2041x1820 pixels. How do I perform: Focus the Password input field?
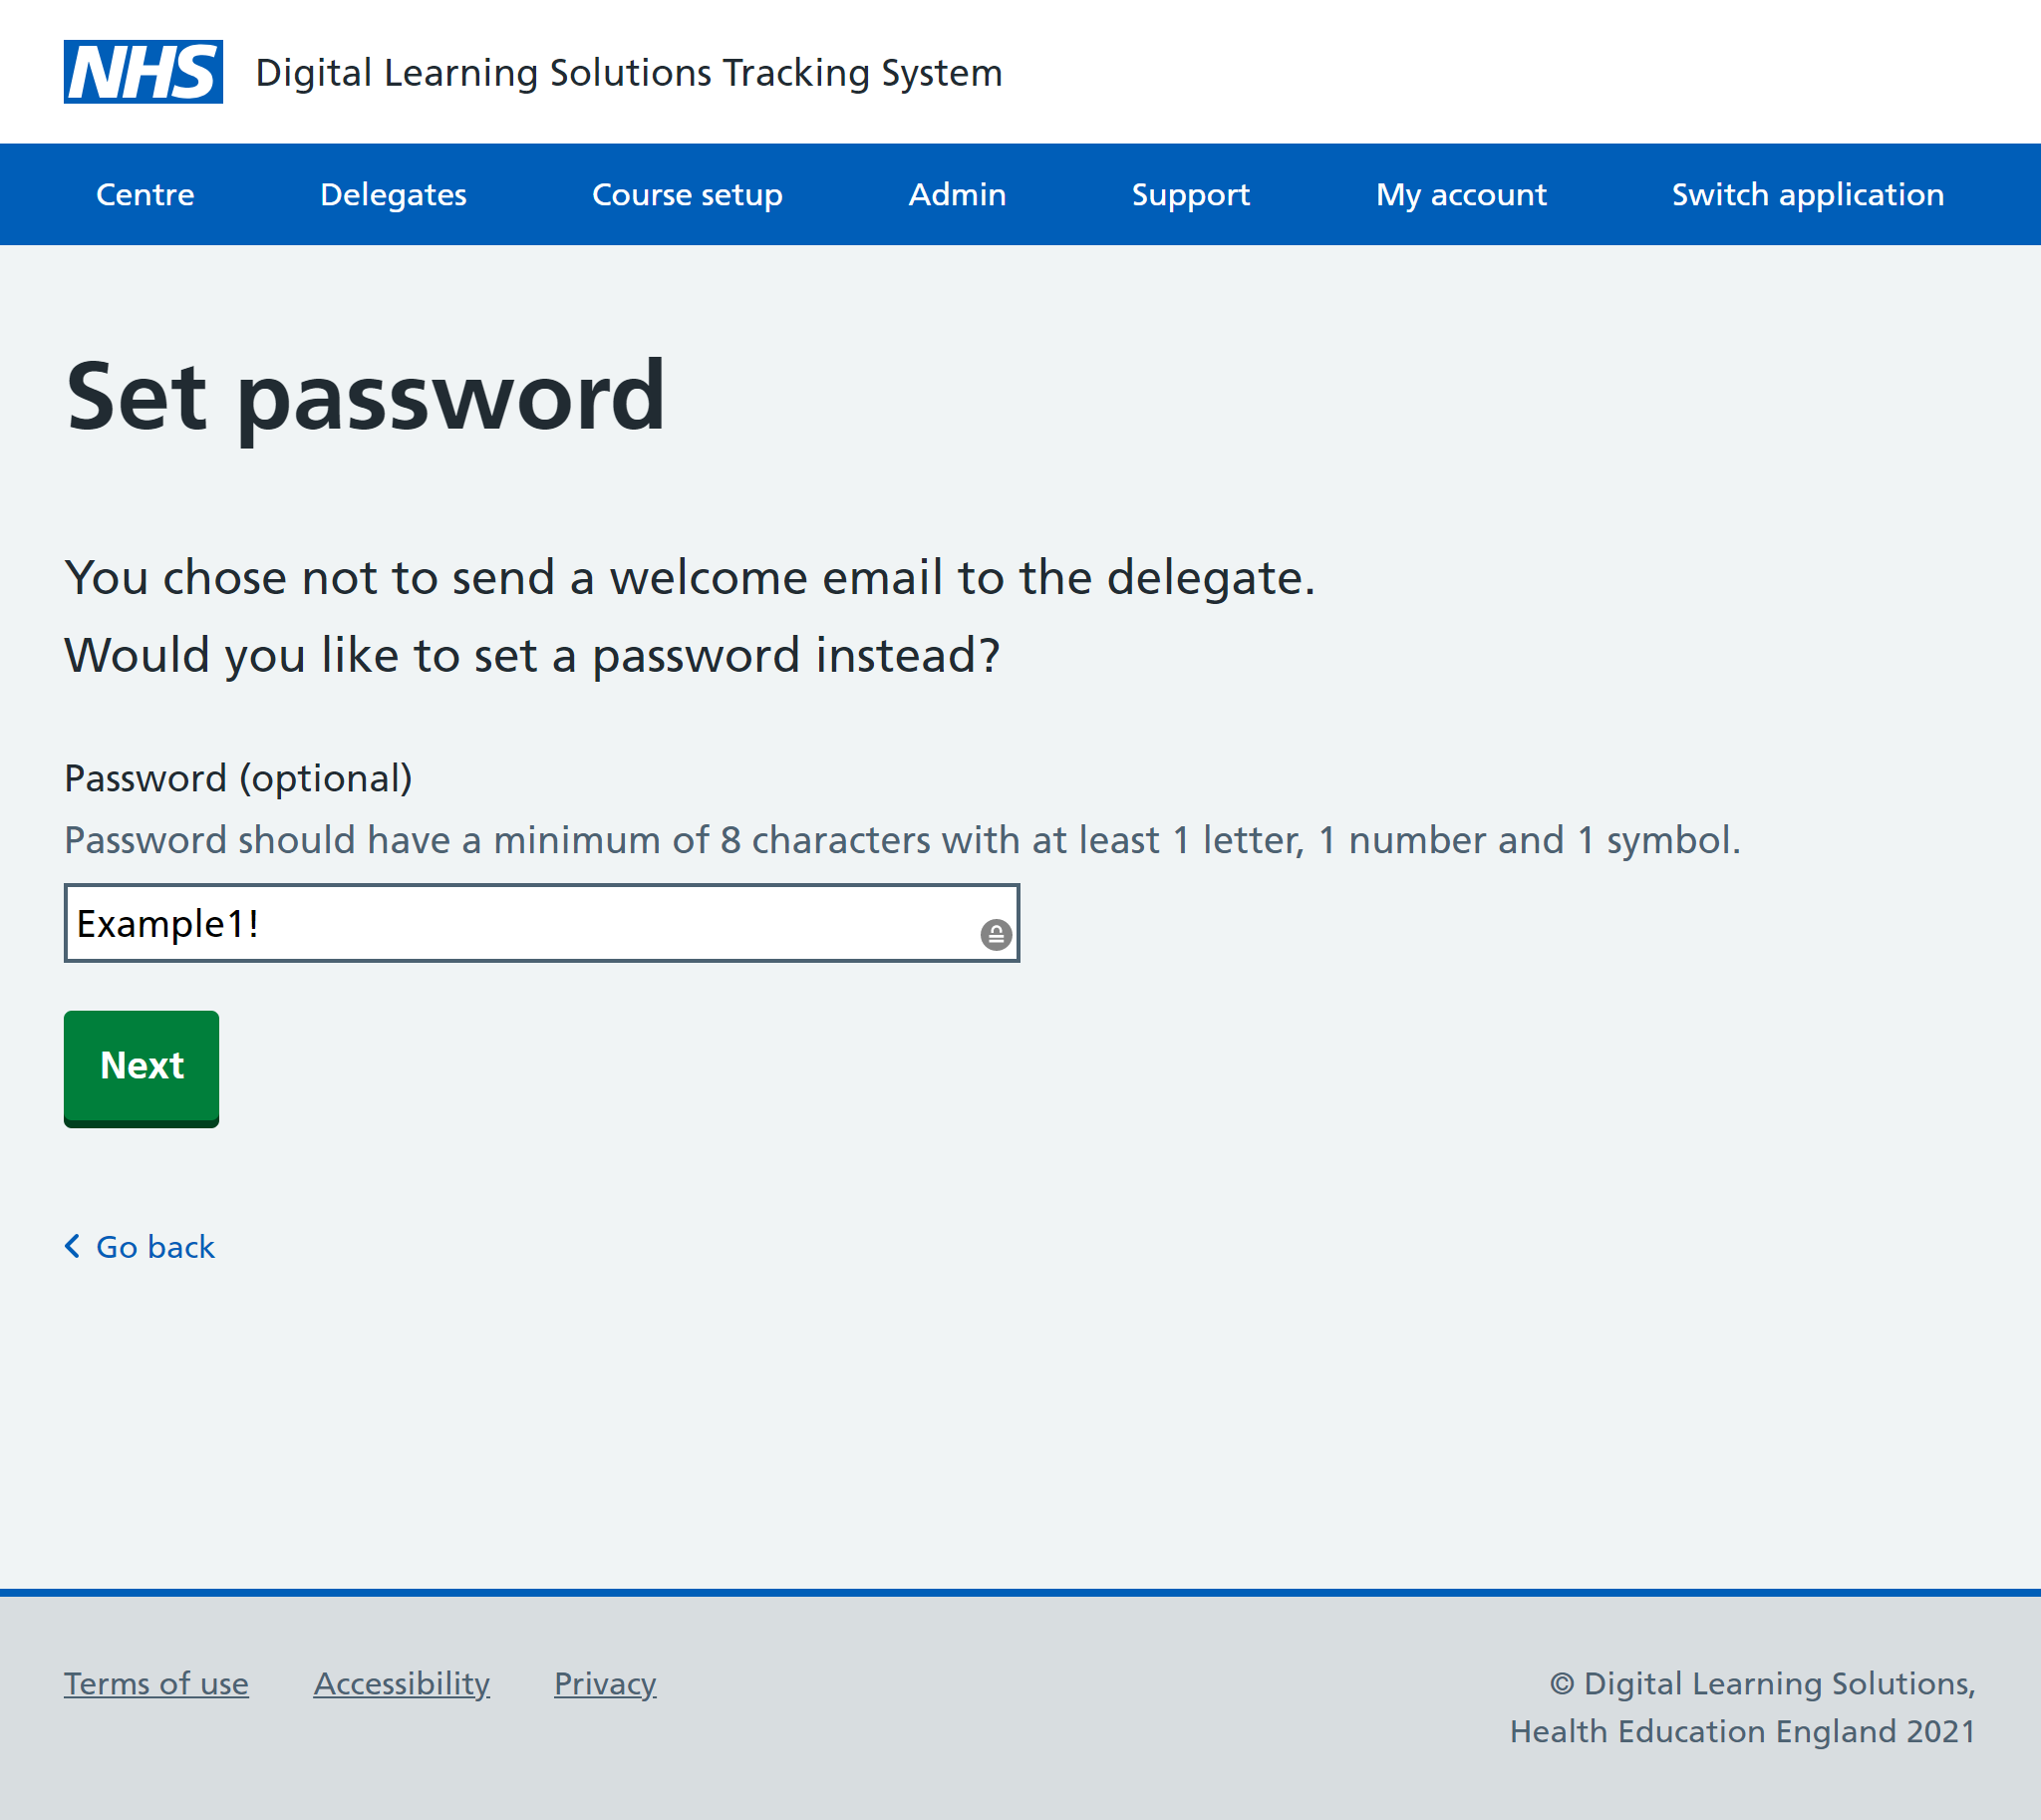coord(520,923)
